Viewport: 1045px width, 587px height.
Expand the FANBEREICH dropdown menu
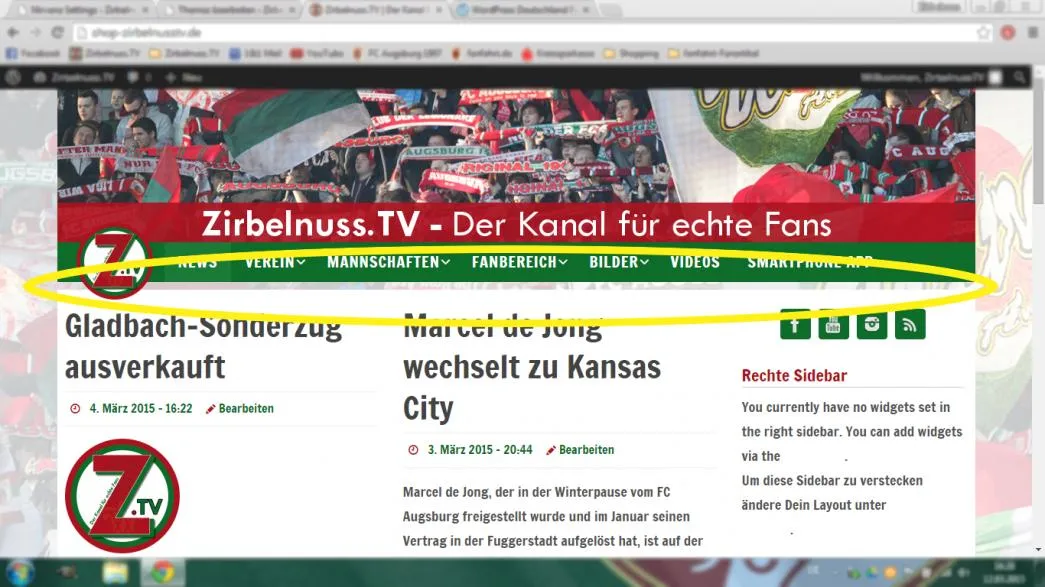point(519,263)
